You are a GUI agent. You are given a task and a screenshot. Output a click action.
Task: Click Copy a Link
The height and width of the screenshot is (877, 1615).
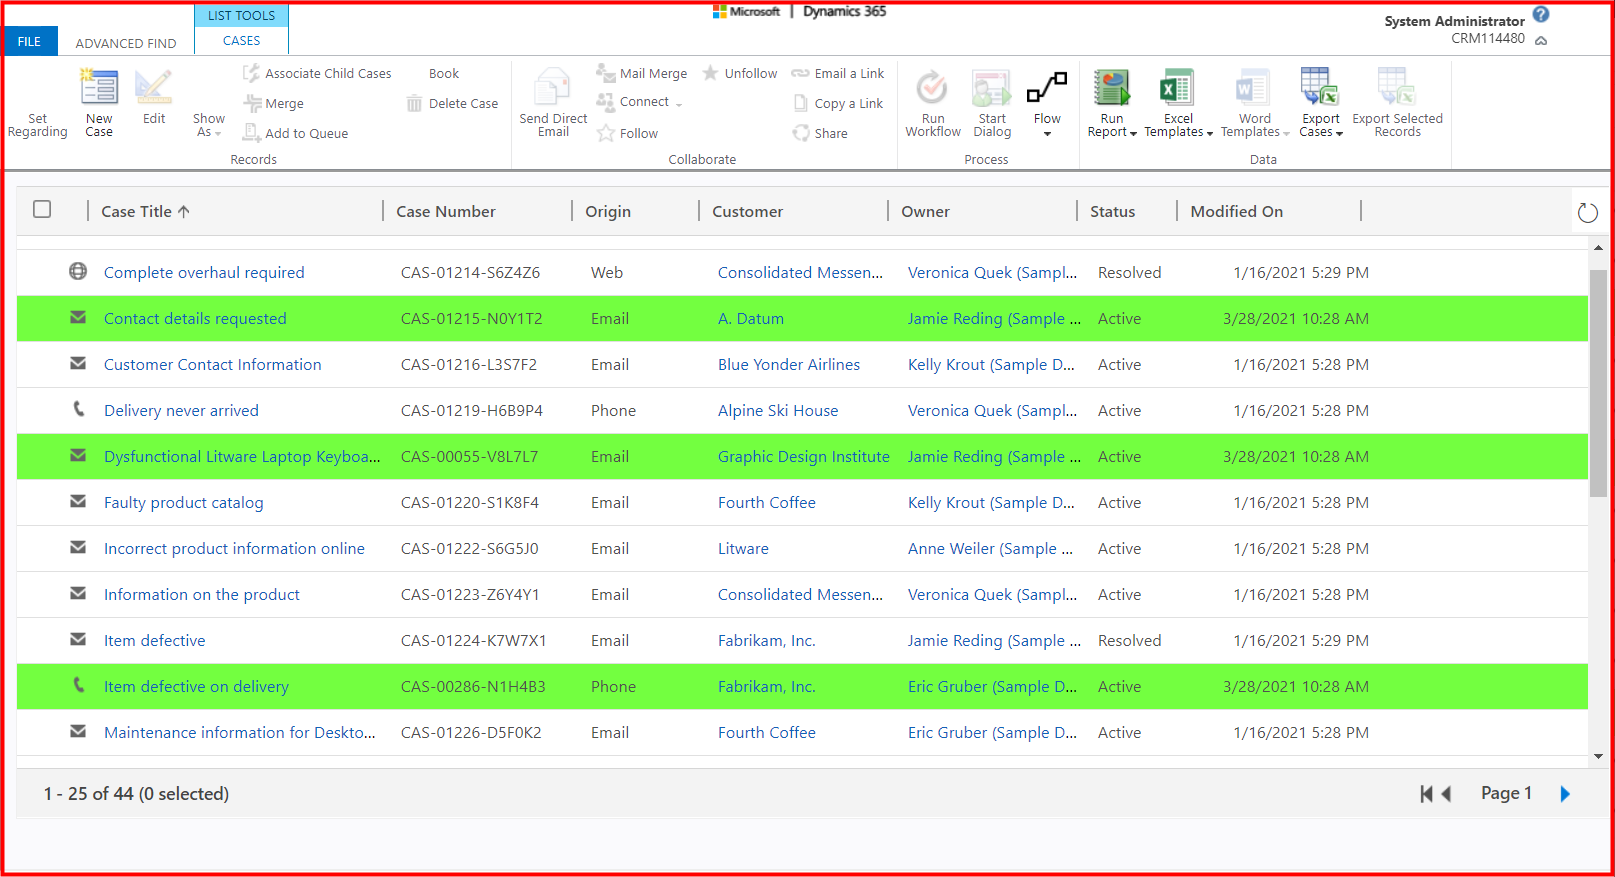tap(838, 103)
